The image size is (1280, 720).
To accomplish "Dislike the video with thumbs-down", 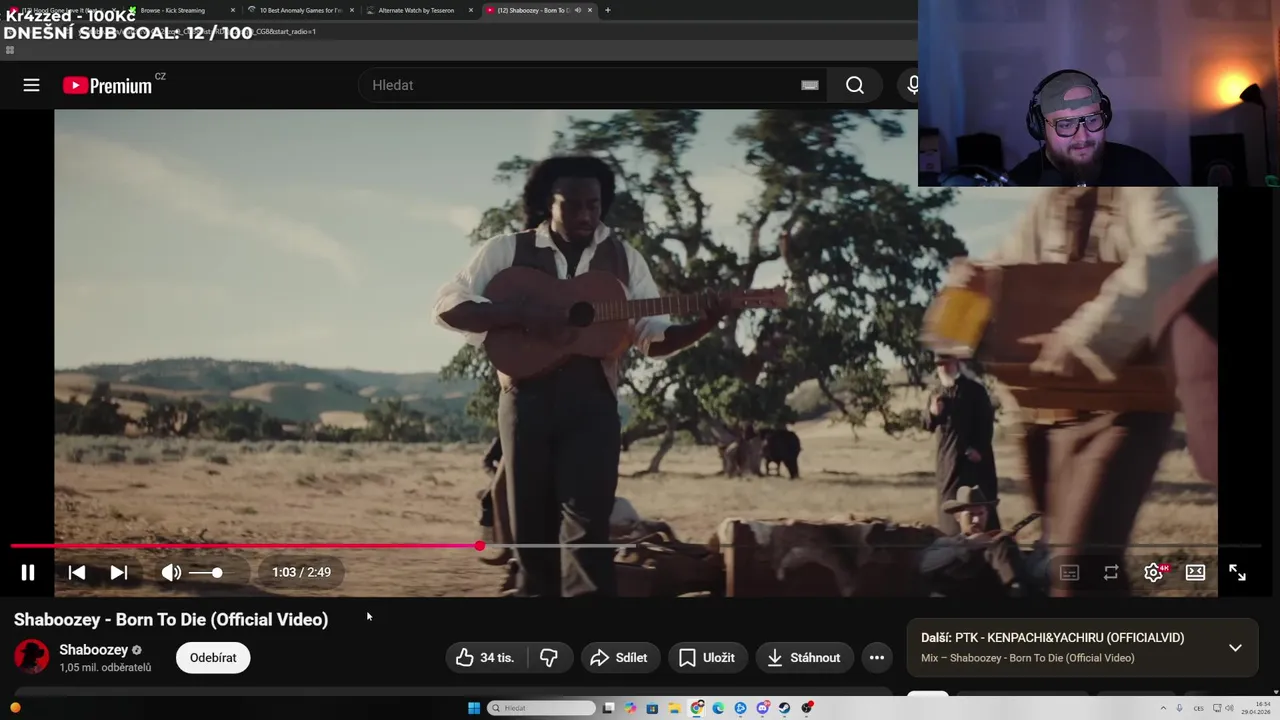I will [x=549, y=657].
